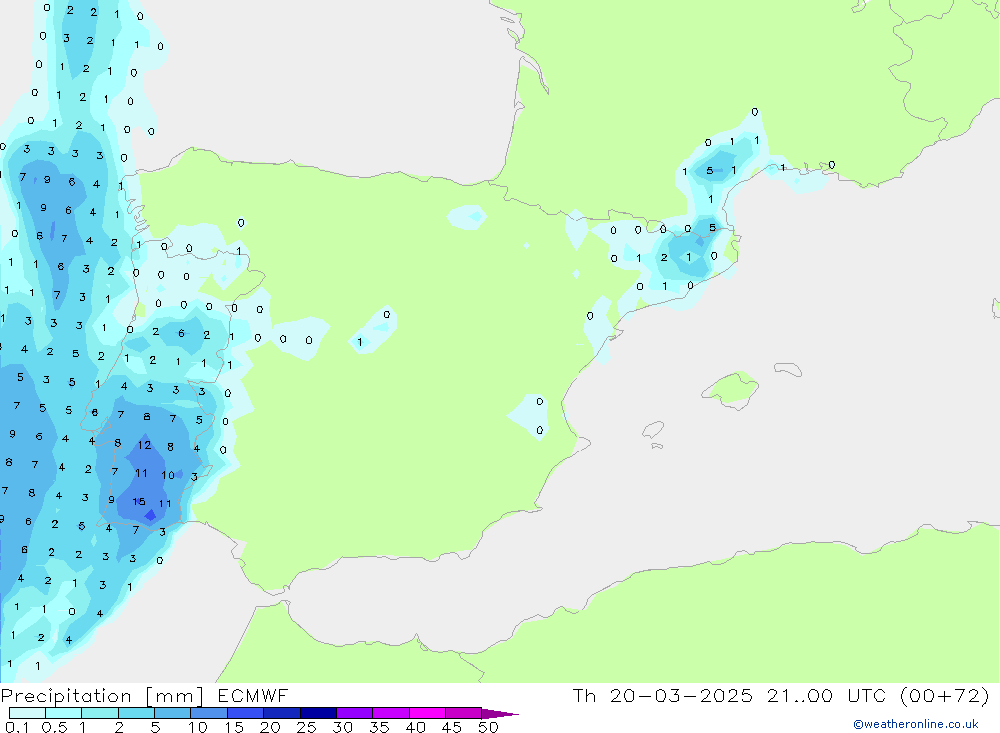The height and width of the screenshot is (733, 1000).
Task: Click the 0.1–0.5 mm legend color swatch
Action: (27, 713)
